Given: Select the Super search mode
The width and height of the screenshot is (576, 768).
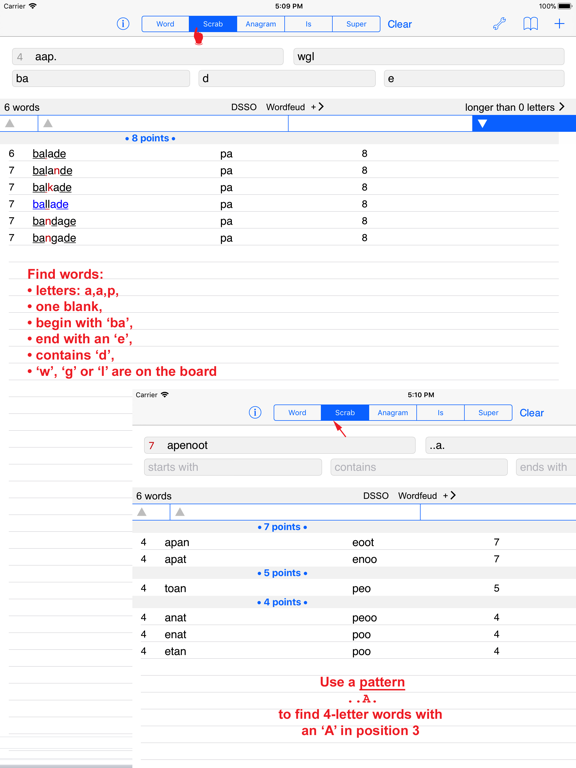Looking at the screenshot, I should tap(356, 24).
